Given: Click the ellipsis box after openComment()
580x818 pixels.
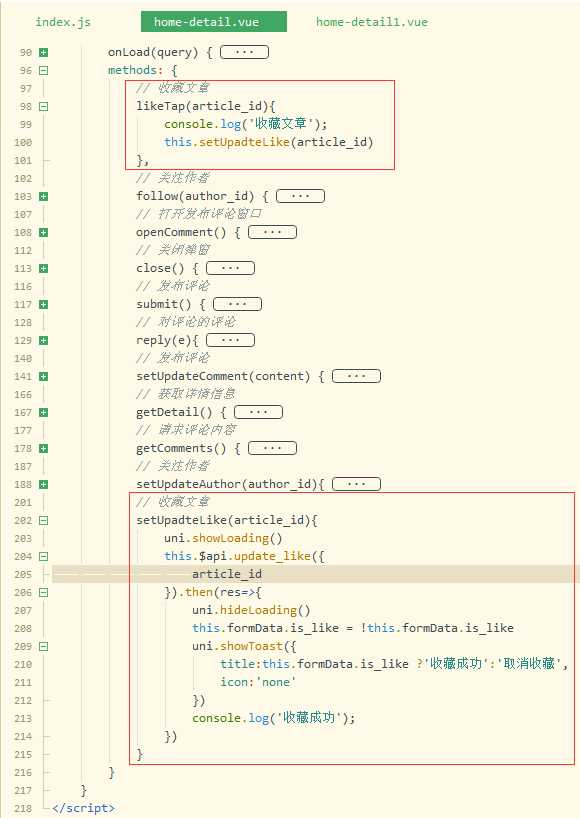Looking at the screenshot, I should coord(272,232).
